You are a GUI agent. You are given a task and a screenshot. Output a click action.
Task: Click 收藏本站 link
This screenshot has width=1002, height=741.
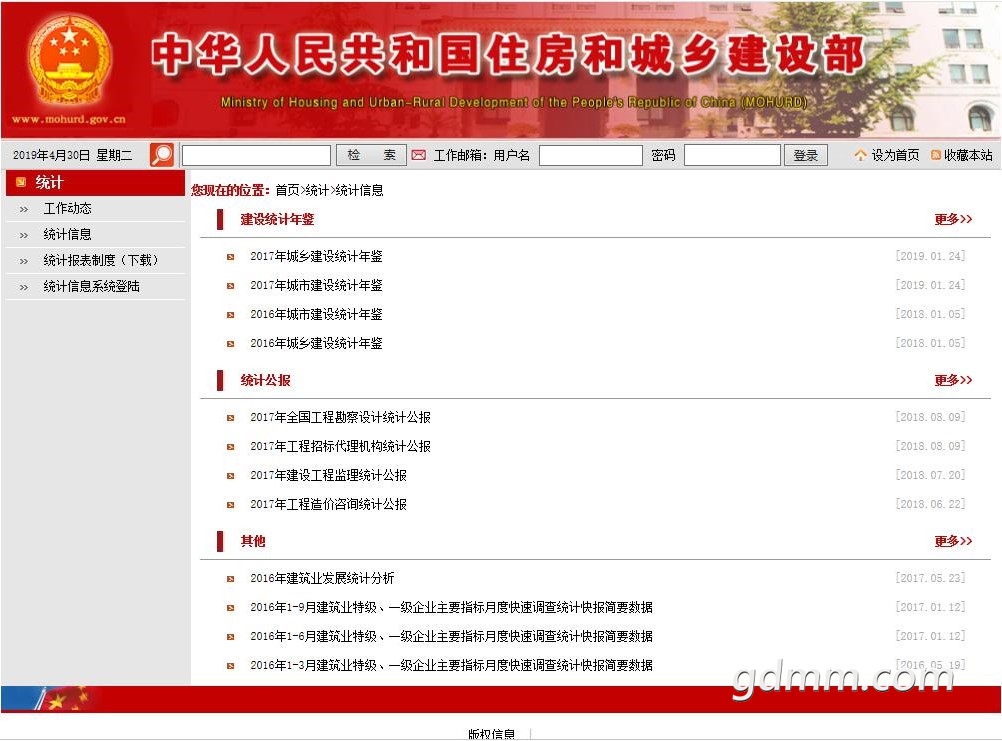pos(968,155)
